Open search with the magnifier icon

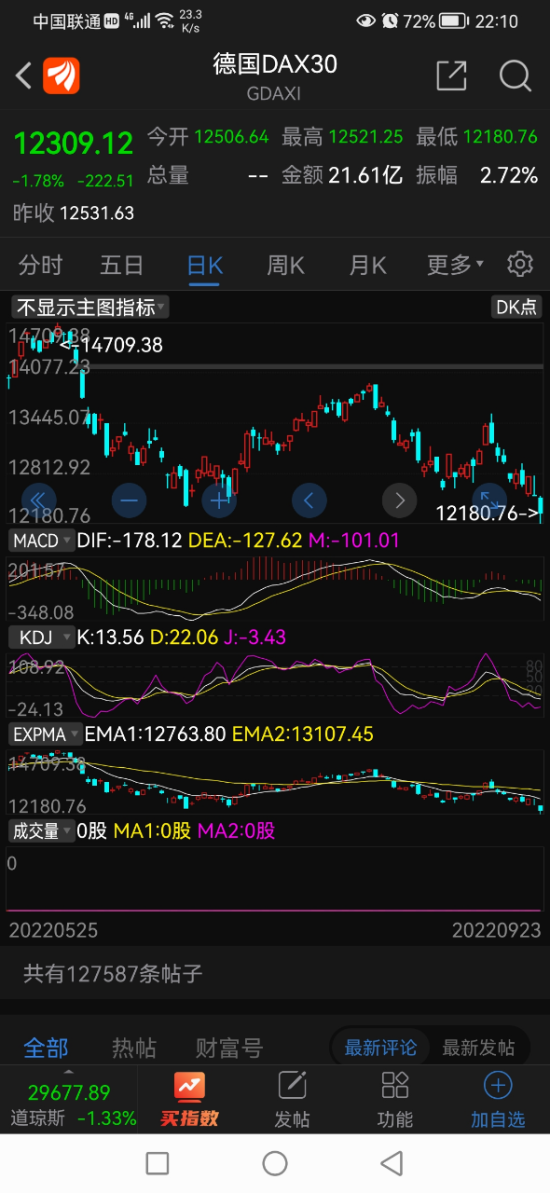pyautogui.click(x=515, y=76)
